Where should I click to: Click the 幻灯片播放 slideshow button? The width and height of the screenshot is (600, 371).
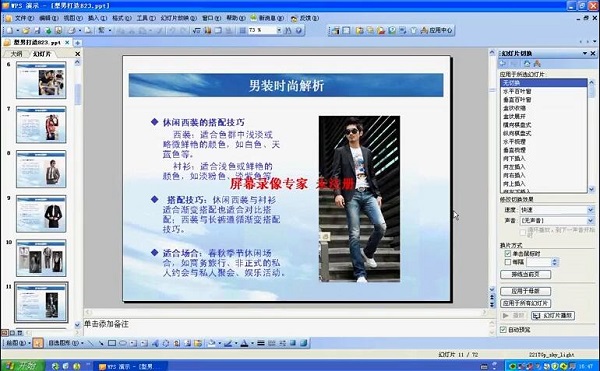[x=553, y=316]
